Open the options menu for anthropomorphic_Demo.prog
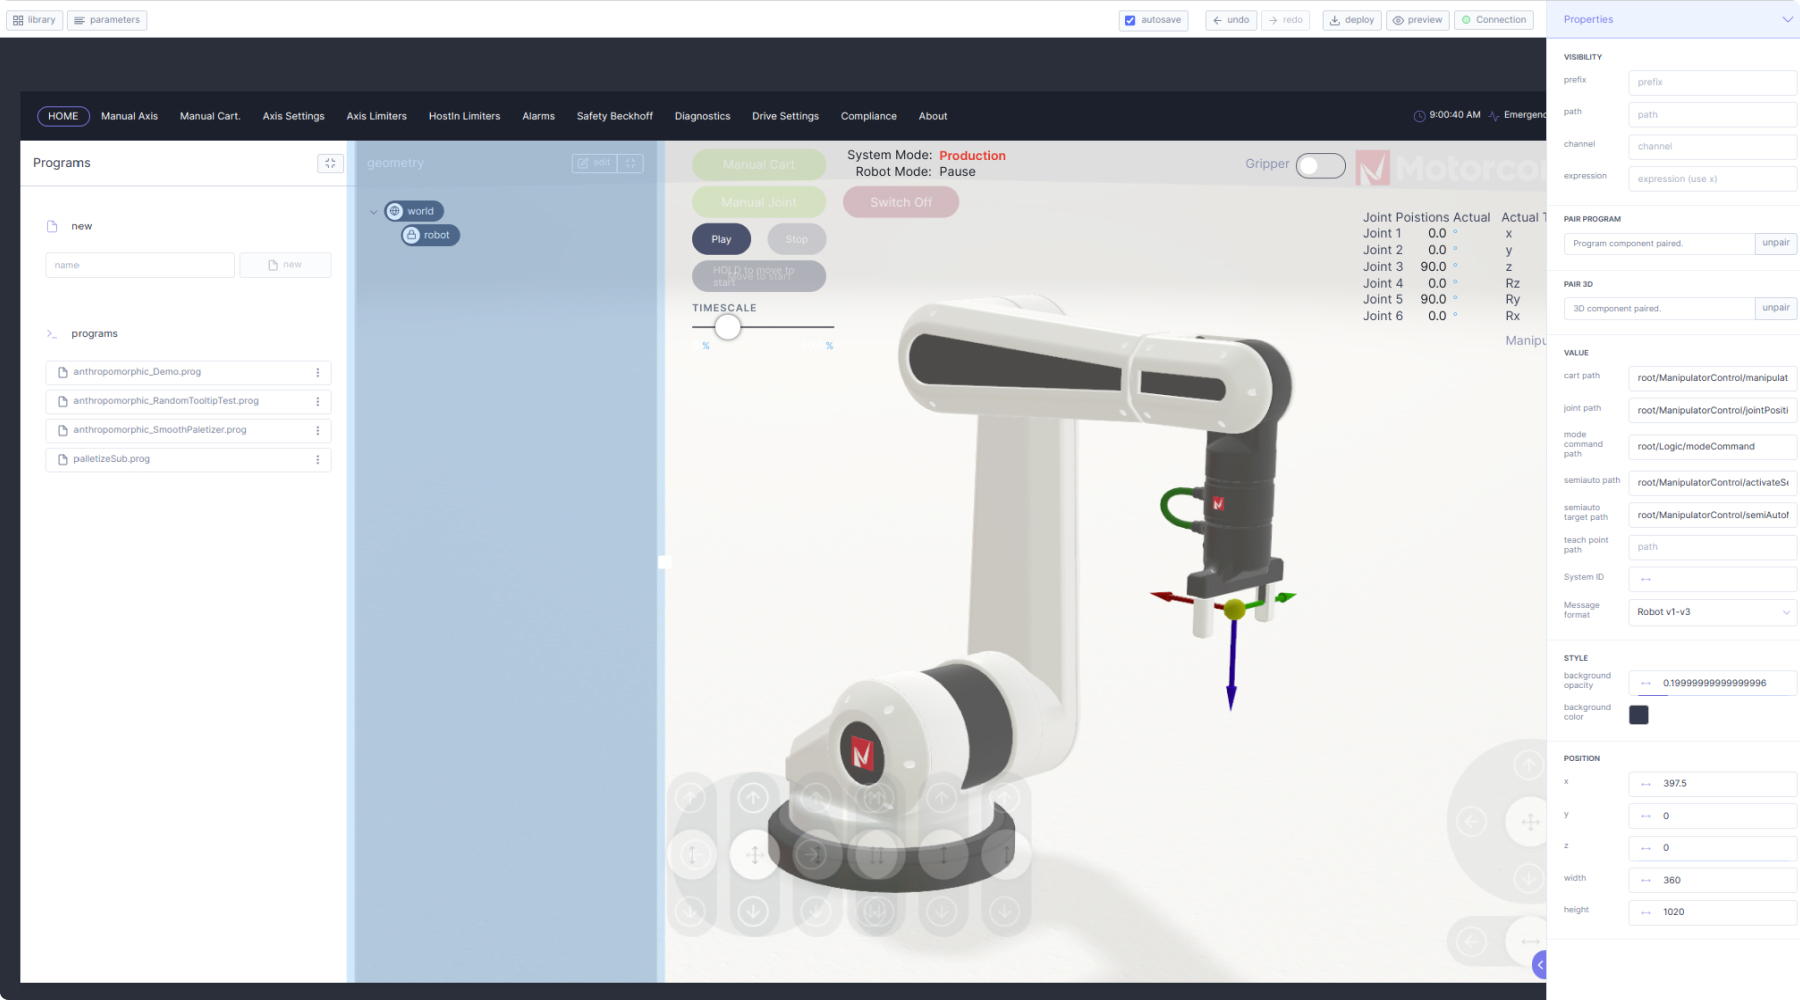This screenshot has width=1800, height=1000. pyautogui.click(x=318, y=373)
